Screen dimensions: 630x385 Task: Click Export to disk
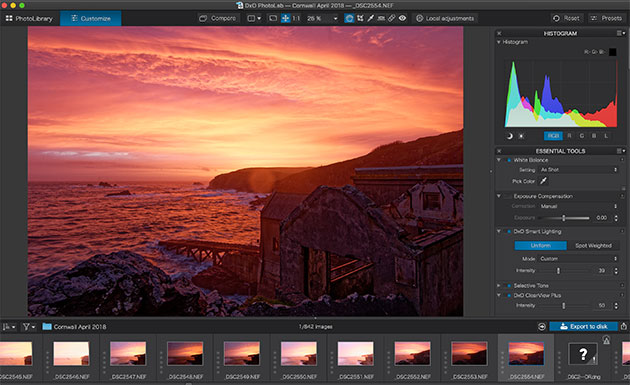584,326
